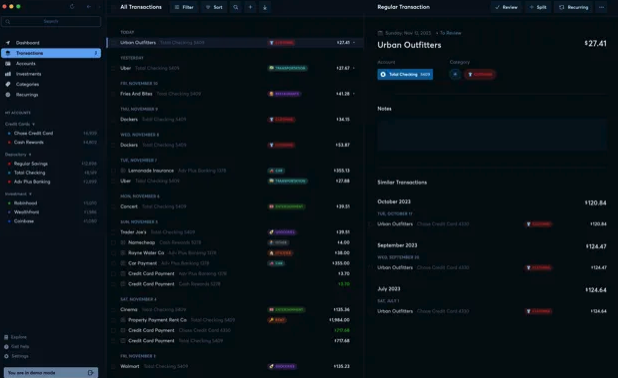Click the Get help icon

tap(6, 346)
